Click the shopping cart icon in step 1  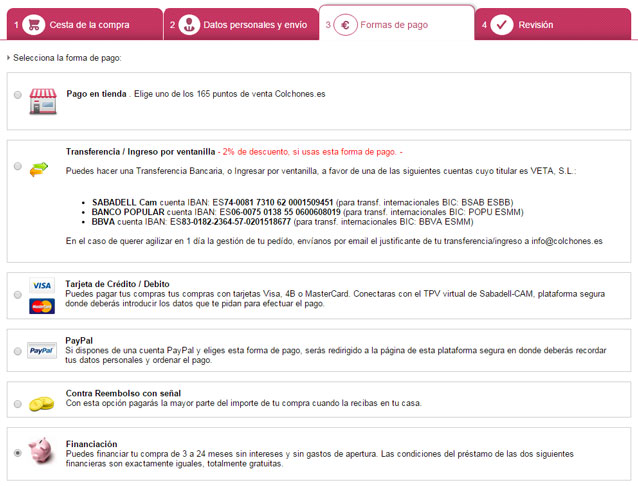pyautogui.click(x=34, y=24)
